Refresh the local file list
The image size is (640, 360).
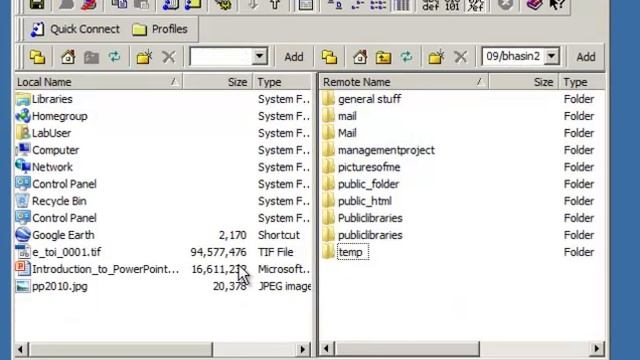(x=114, y=57)
